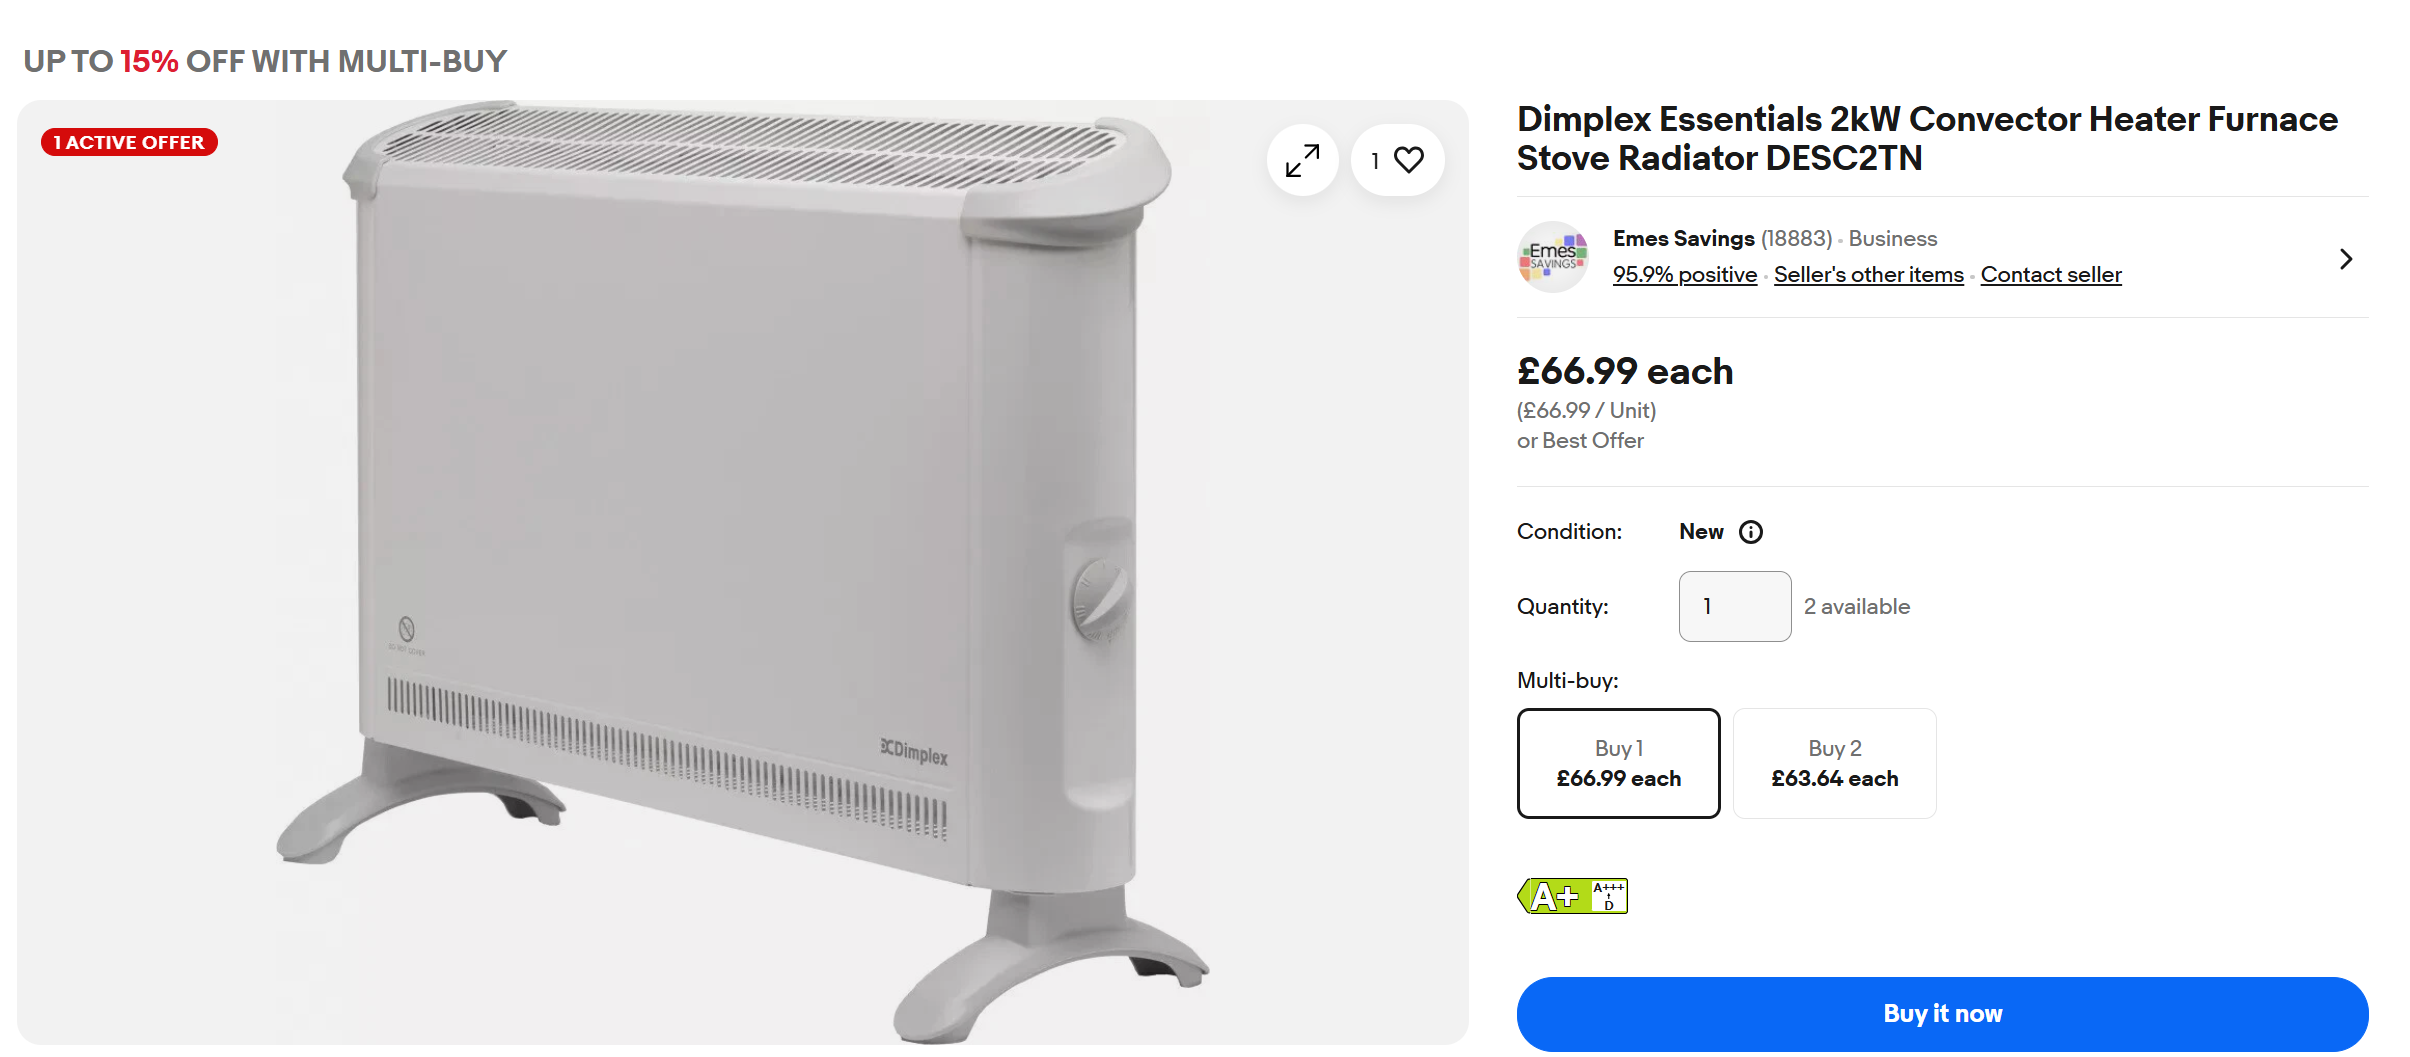Open the condition info icon next to New
This screenshot has height=1057, width=2410.
point(1751,532)
